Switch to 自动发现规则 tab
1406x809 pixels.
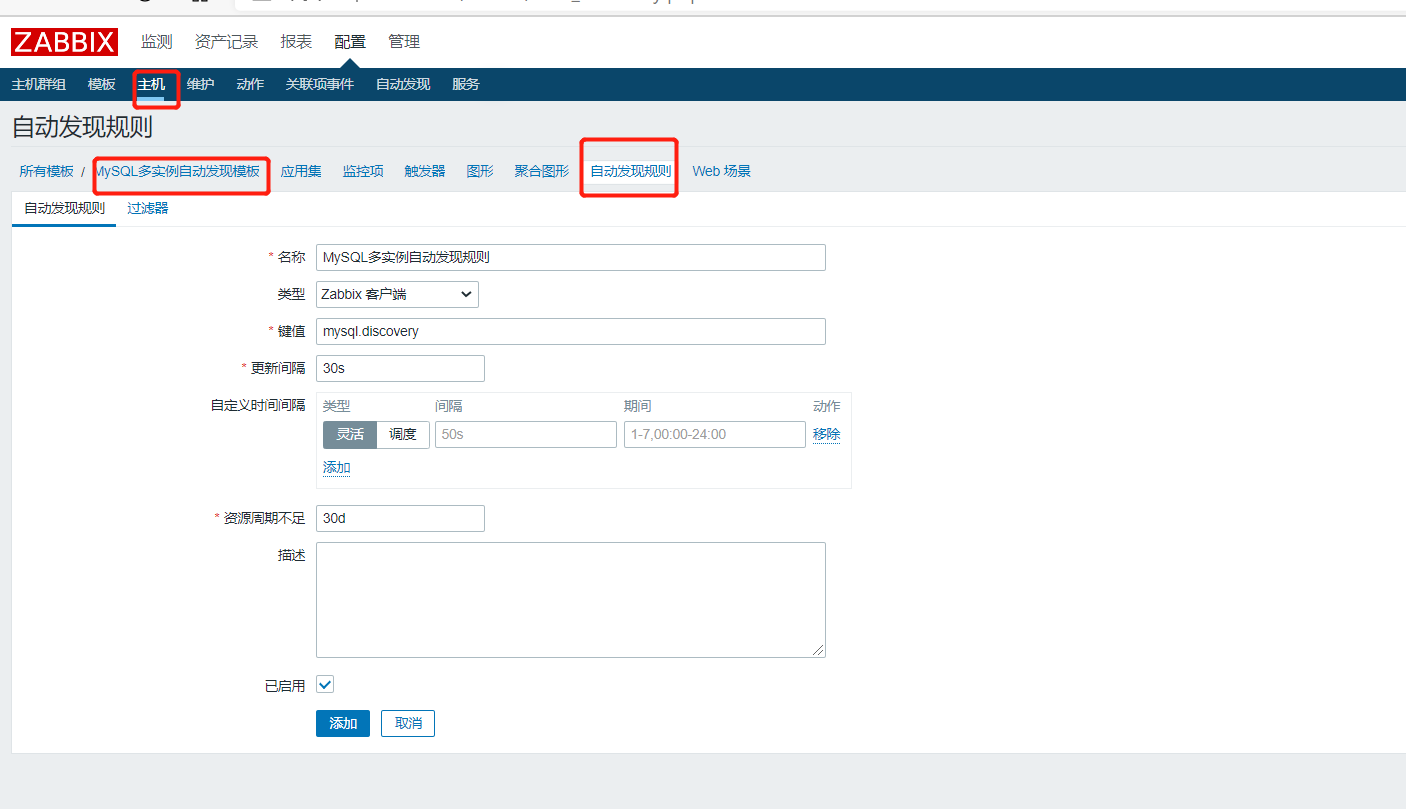tap(64, 209)
